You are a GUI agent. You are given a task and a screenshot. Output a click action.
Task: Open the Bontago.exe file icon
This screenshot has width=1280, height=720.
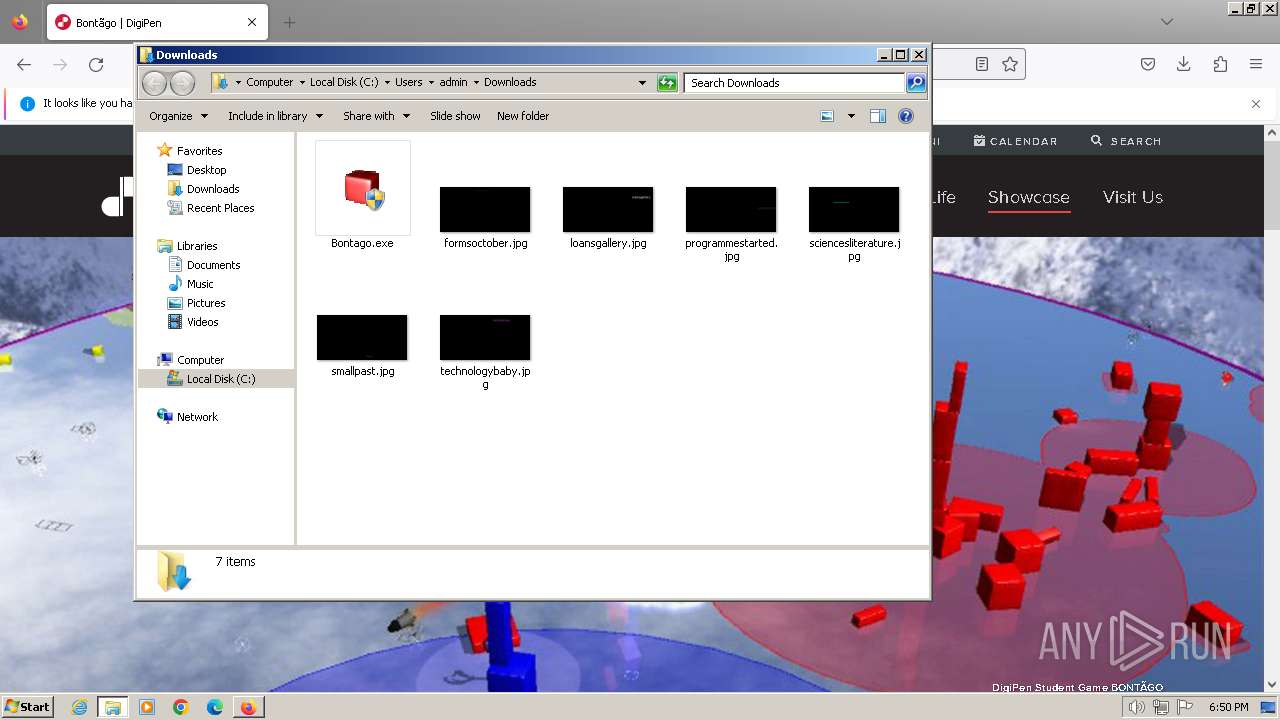(x=363, y=188)
